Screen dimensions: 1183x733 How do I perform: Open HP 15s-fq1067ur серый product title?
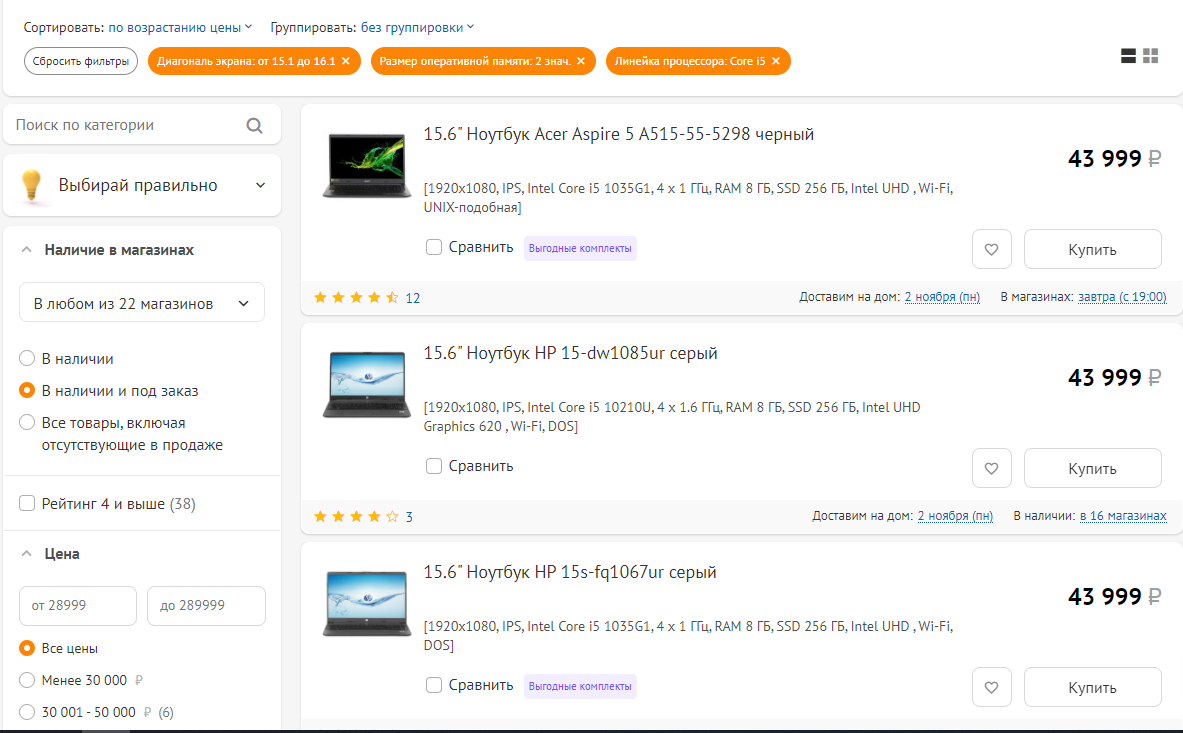[x=570, y=572]
